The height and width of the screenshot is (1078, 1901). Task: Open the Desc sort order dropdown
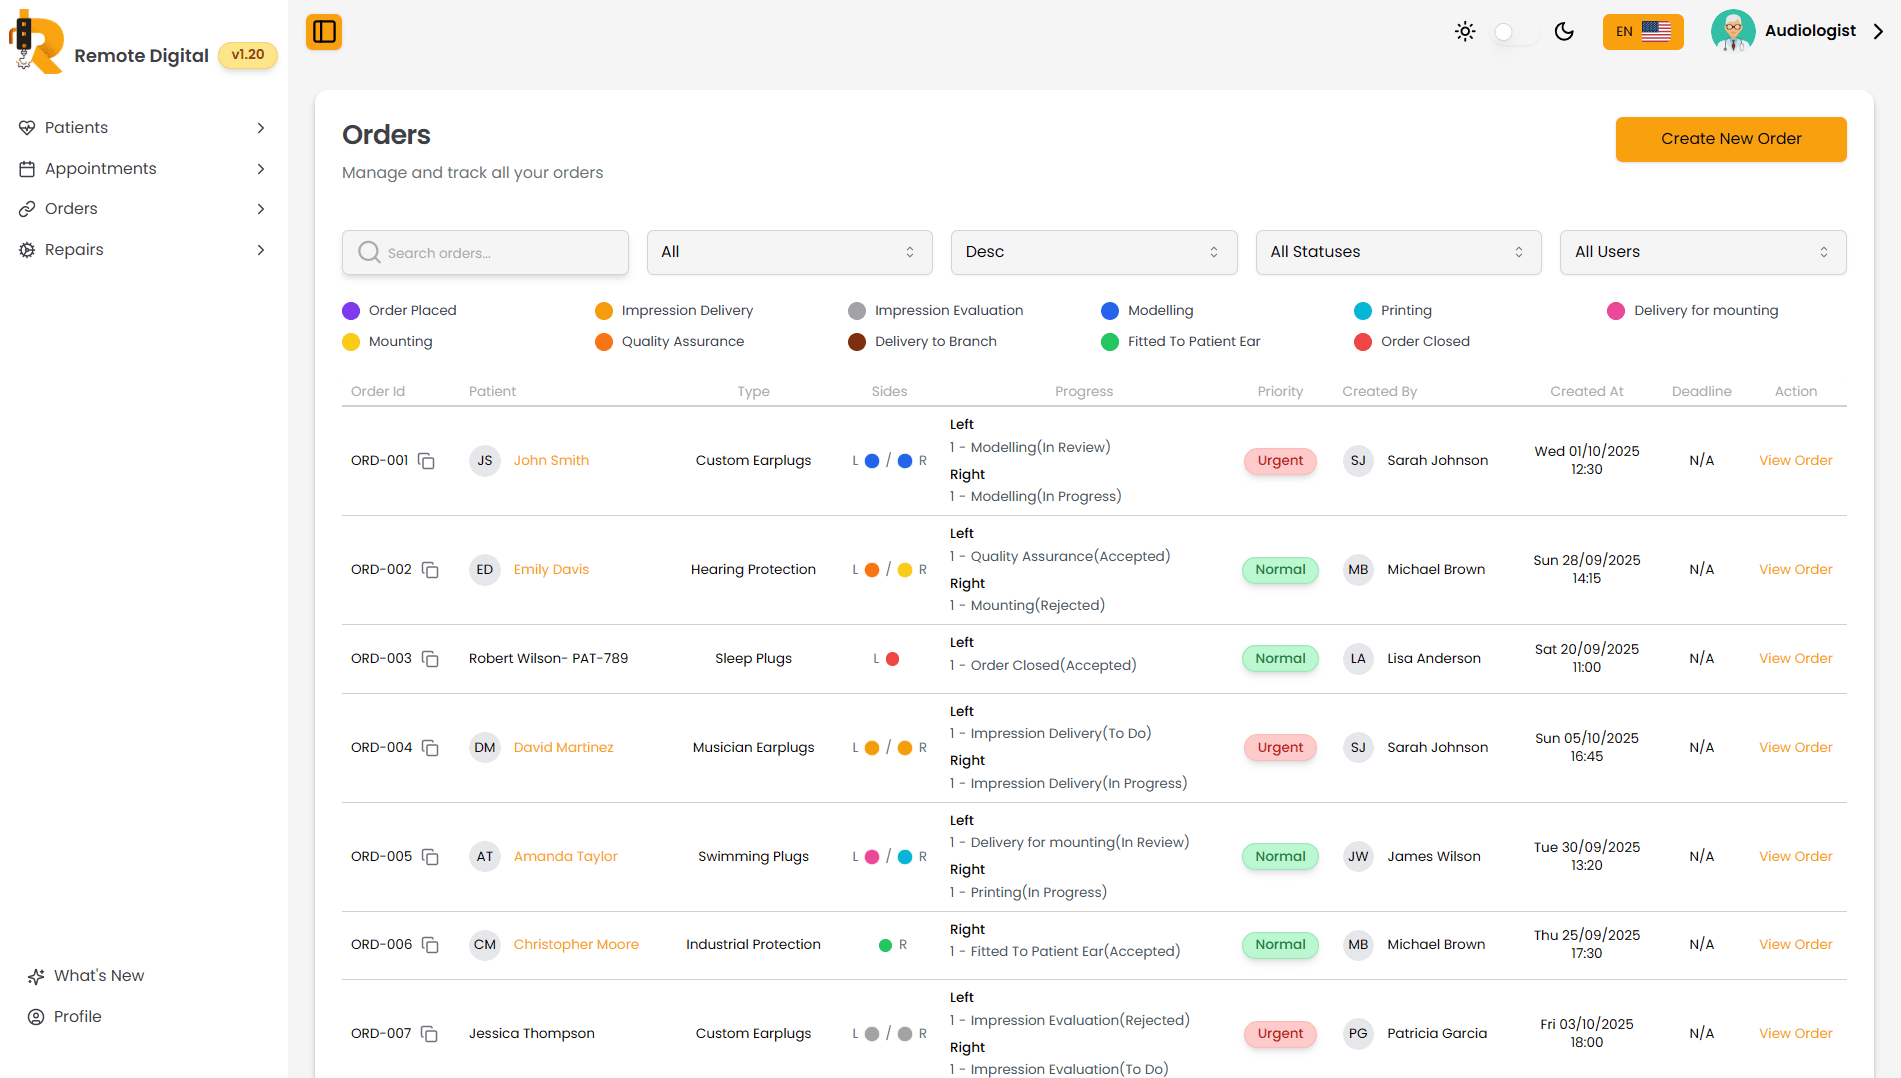1093,252
